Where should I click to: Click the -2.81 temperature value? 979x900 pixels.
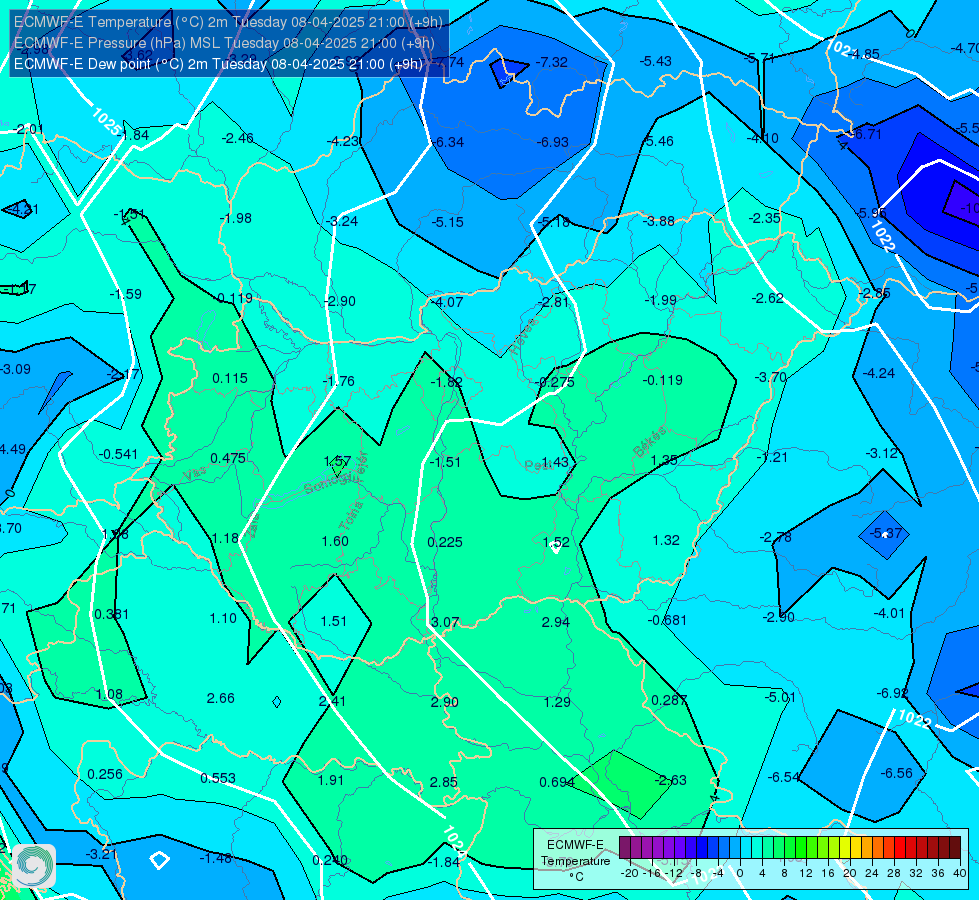tap(553, 302)
